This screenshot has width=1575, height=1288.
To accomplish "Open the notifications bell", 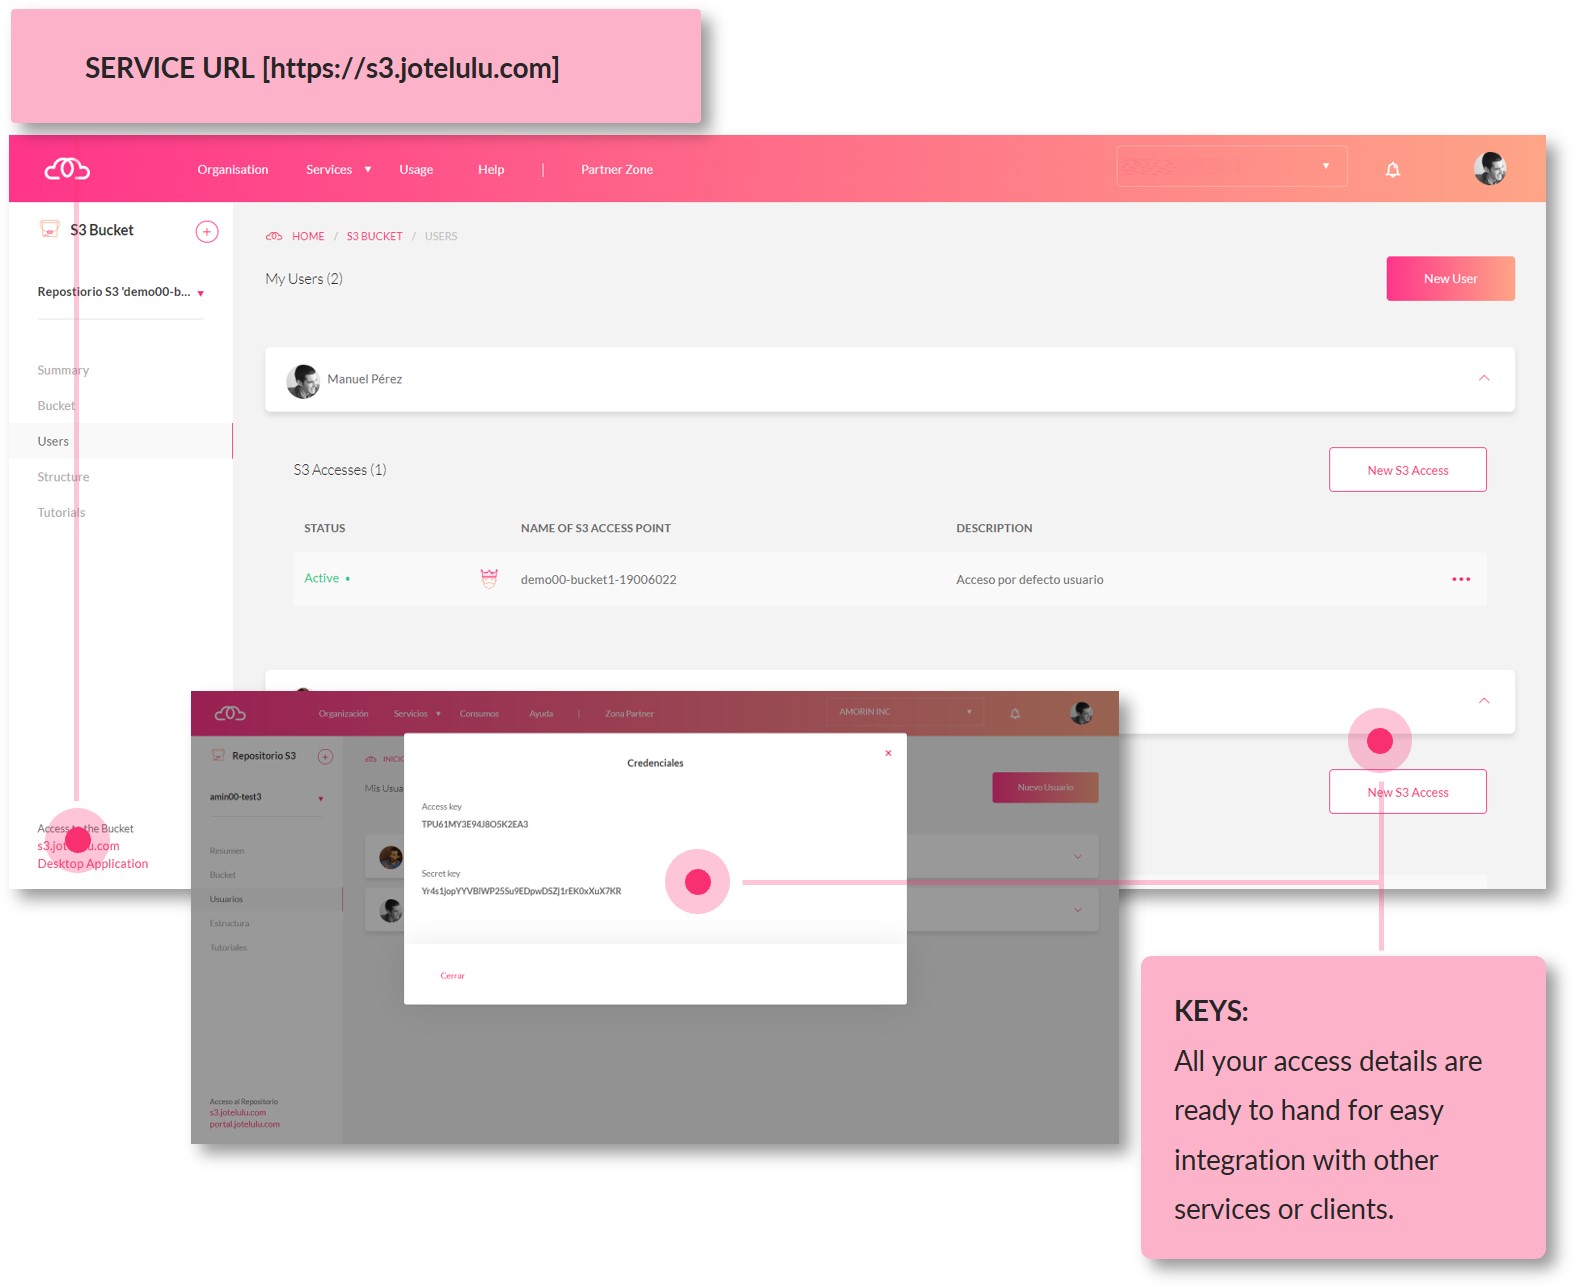I will pos(1392,169).
